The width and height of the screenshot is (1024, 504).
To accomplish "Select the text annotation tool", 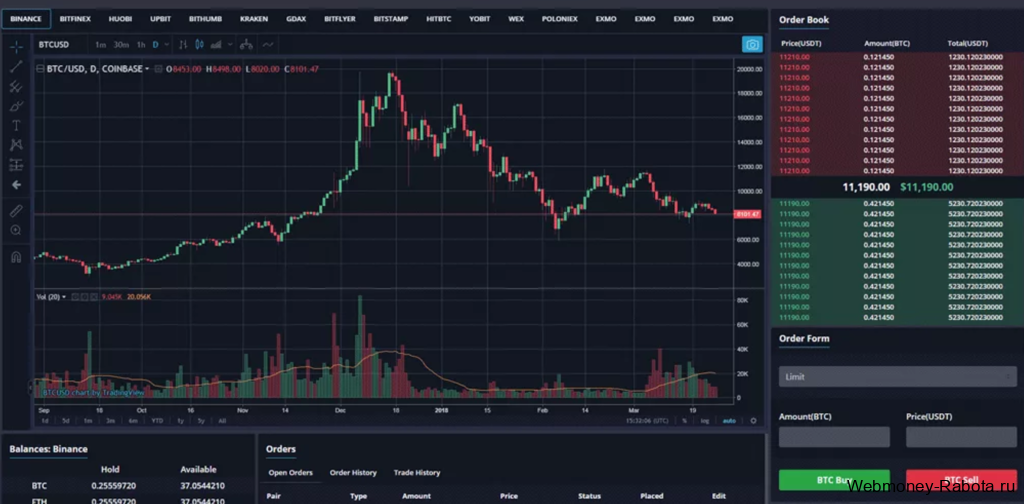I will pyautogui.click(x=16, y=125).
